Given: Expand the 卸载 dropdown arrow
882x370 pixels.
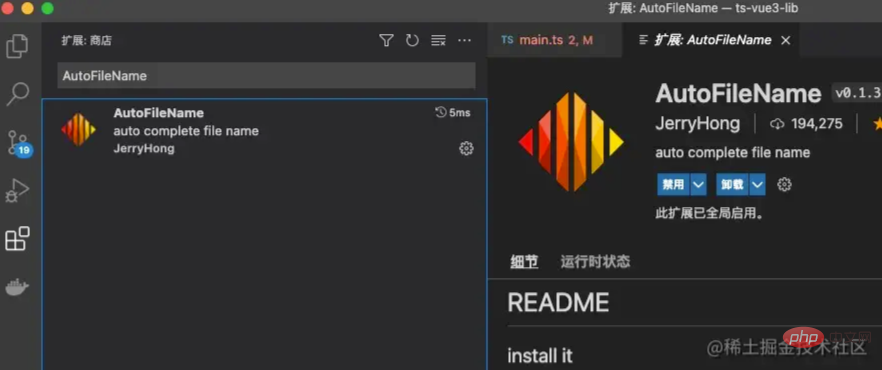Looking at the screenshot, I should [757, 184].
